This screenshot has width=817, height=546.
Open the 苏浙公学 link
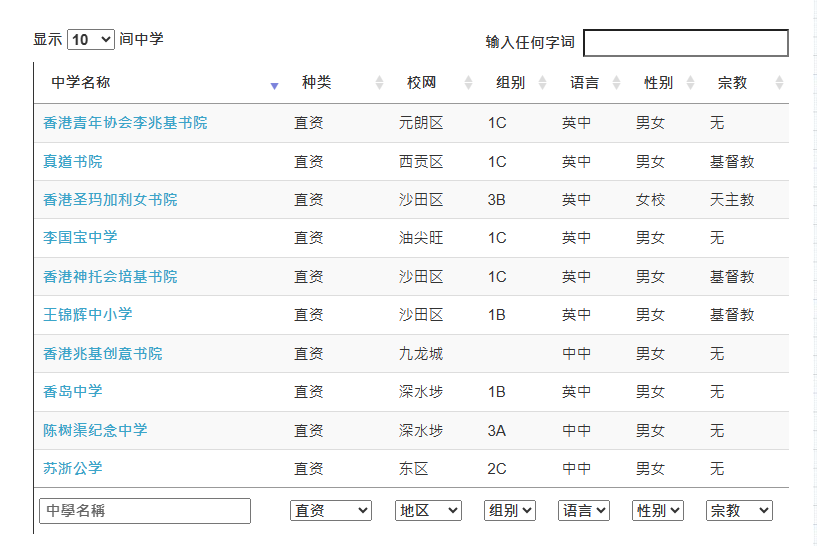coord(72,468)
